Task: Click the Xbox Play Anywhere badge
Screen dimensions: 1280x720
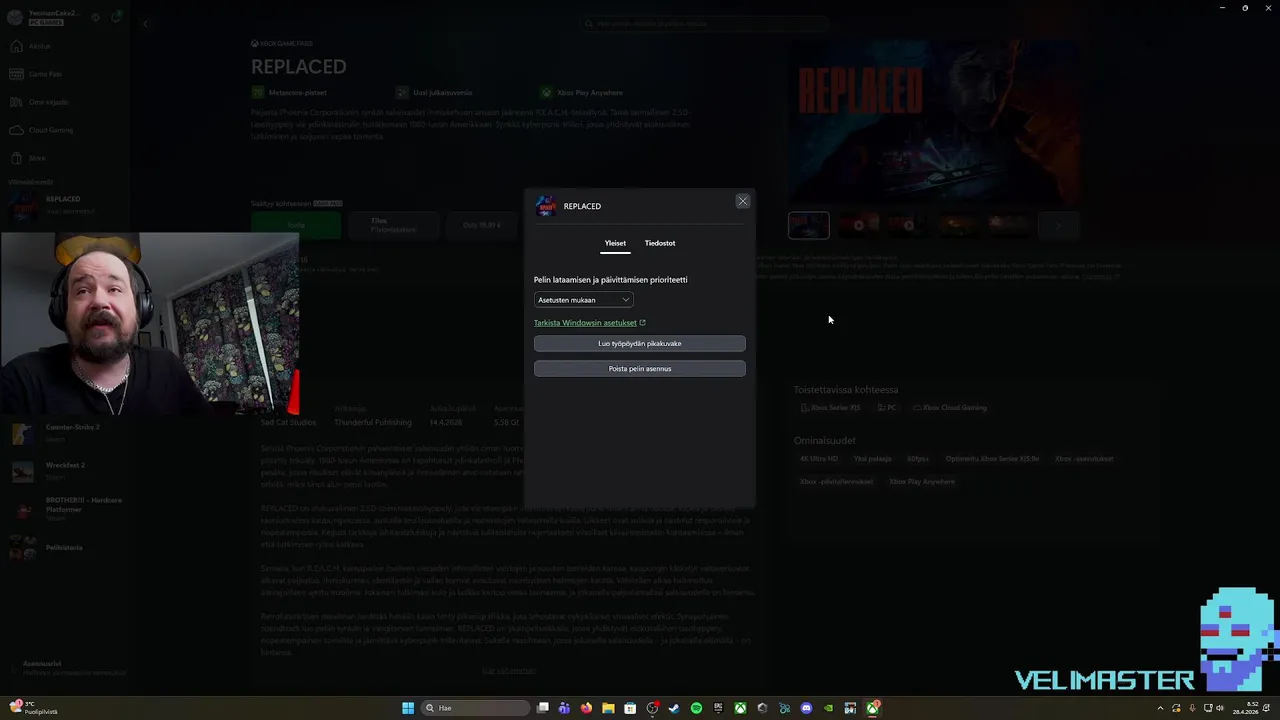Action: coord(582,93)
